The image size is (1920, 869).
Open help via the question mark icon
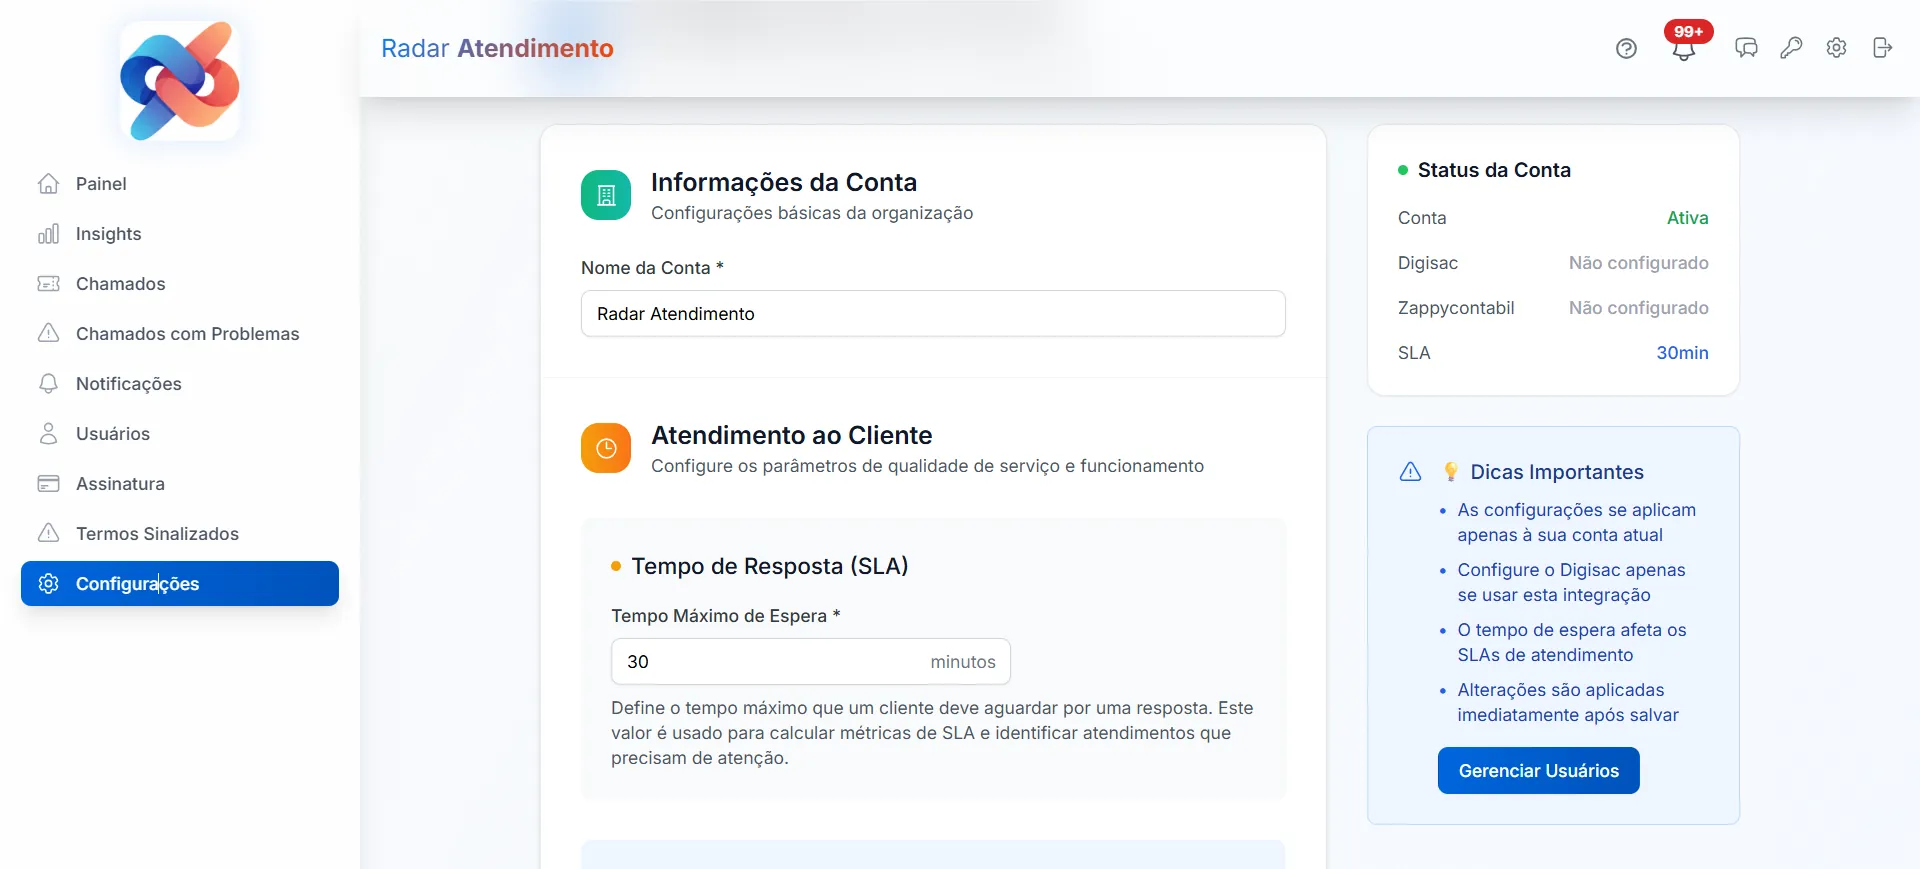[x=1627, y=48]
